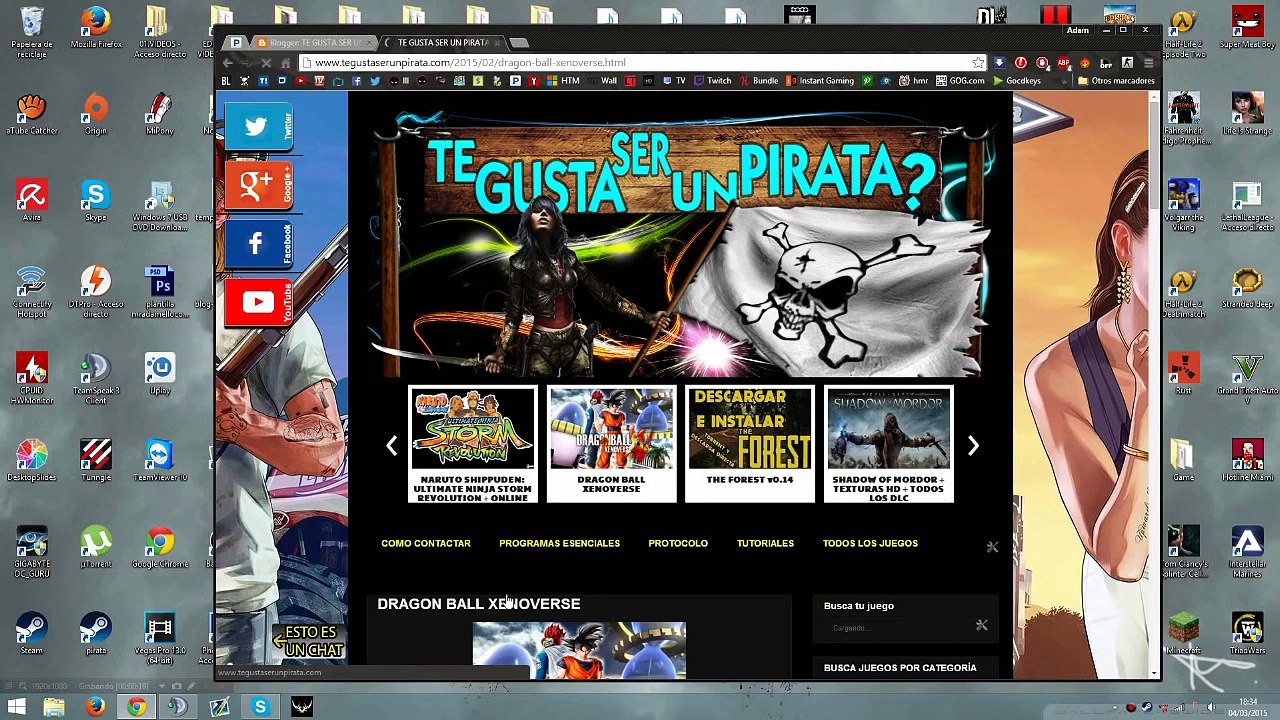1280x720 pixels.
Task: Open a new browser tab
Action: coord(519,42)
